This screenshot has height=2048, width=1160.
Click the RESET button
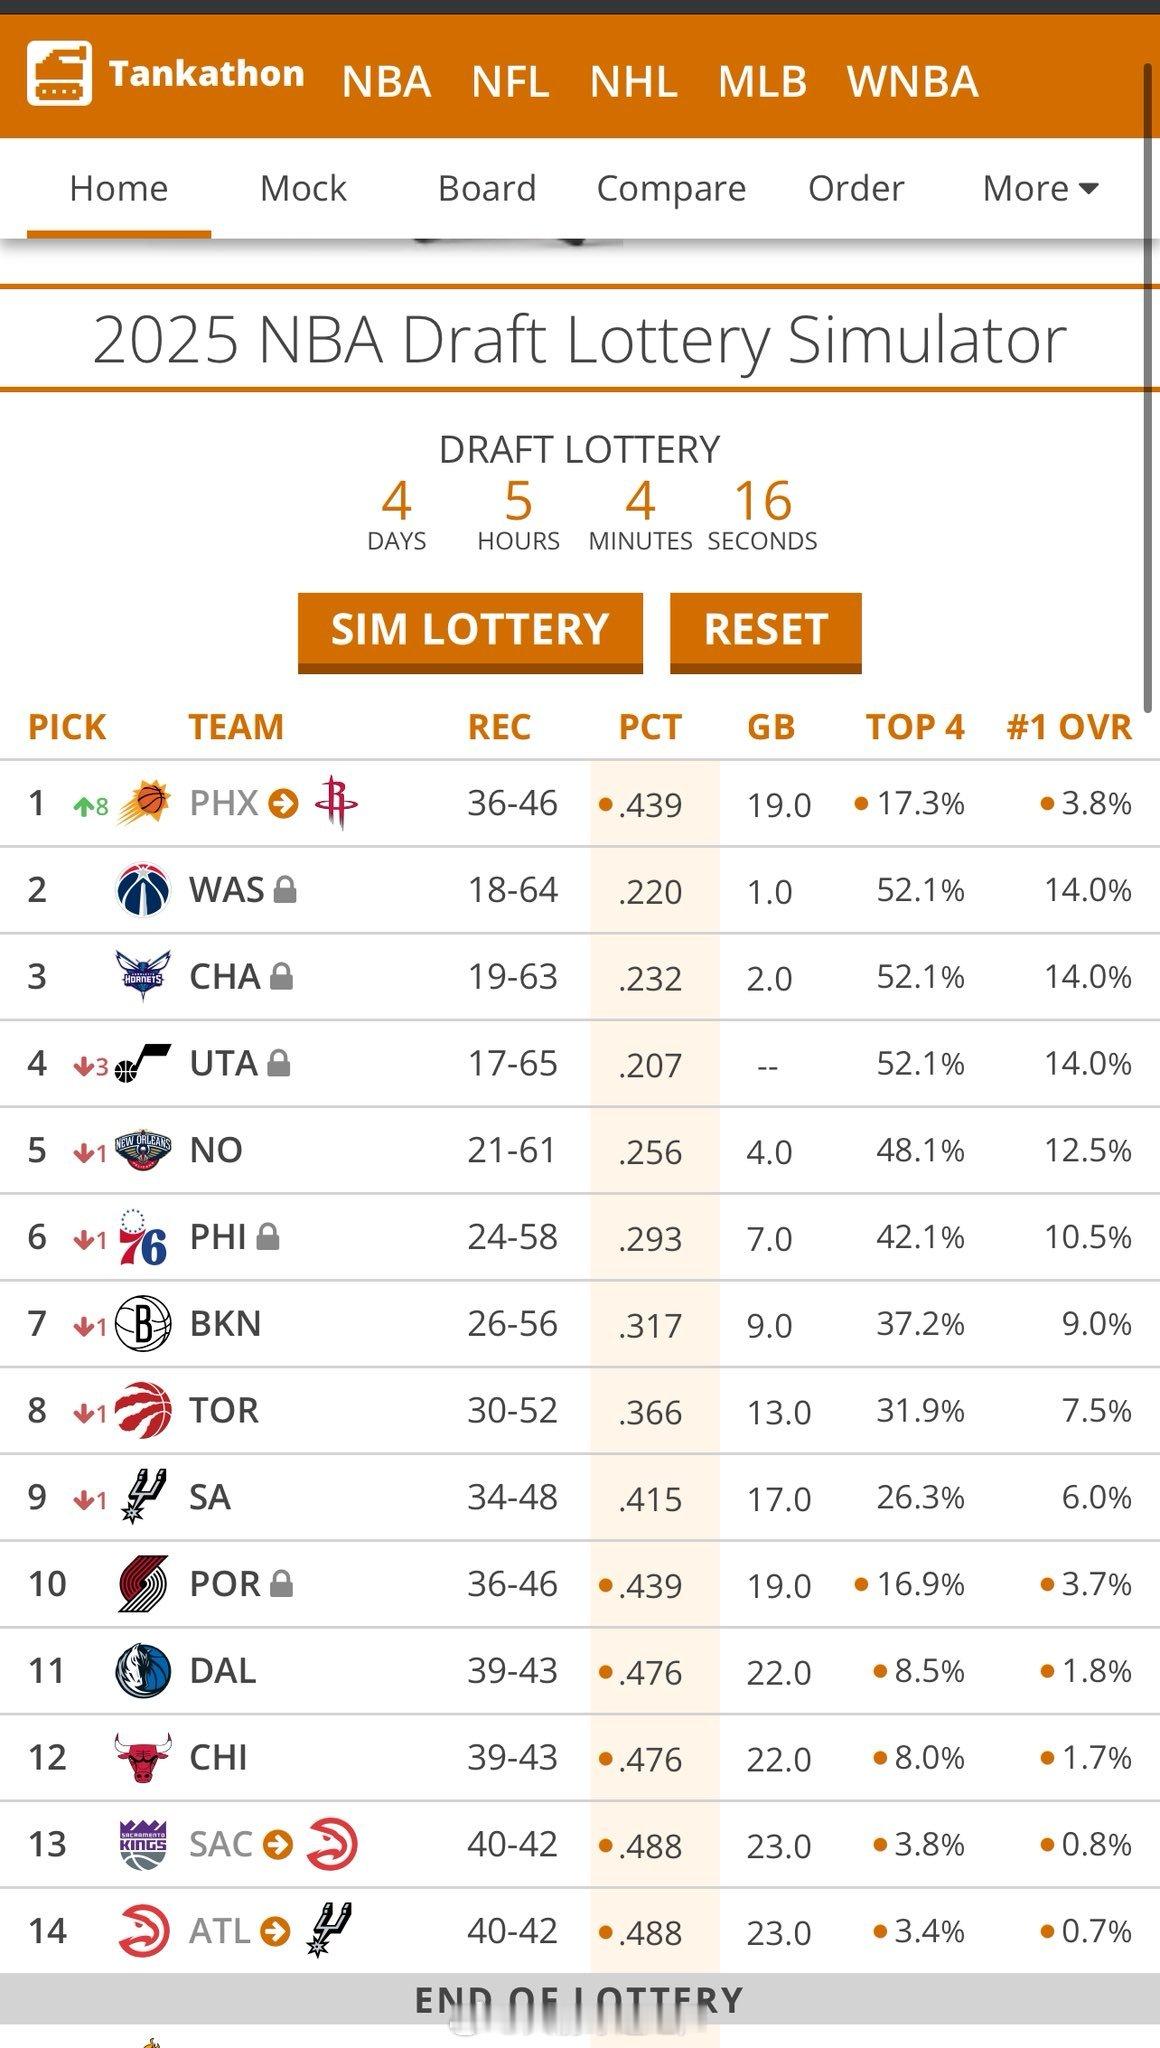765,631
